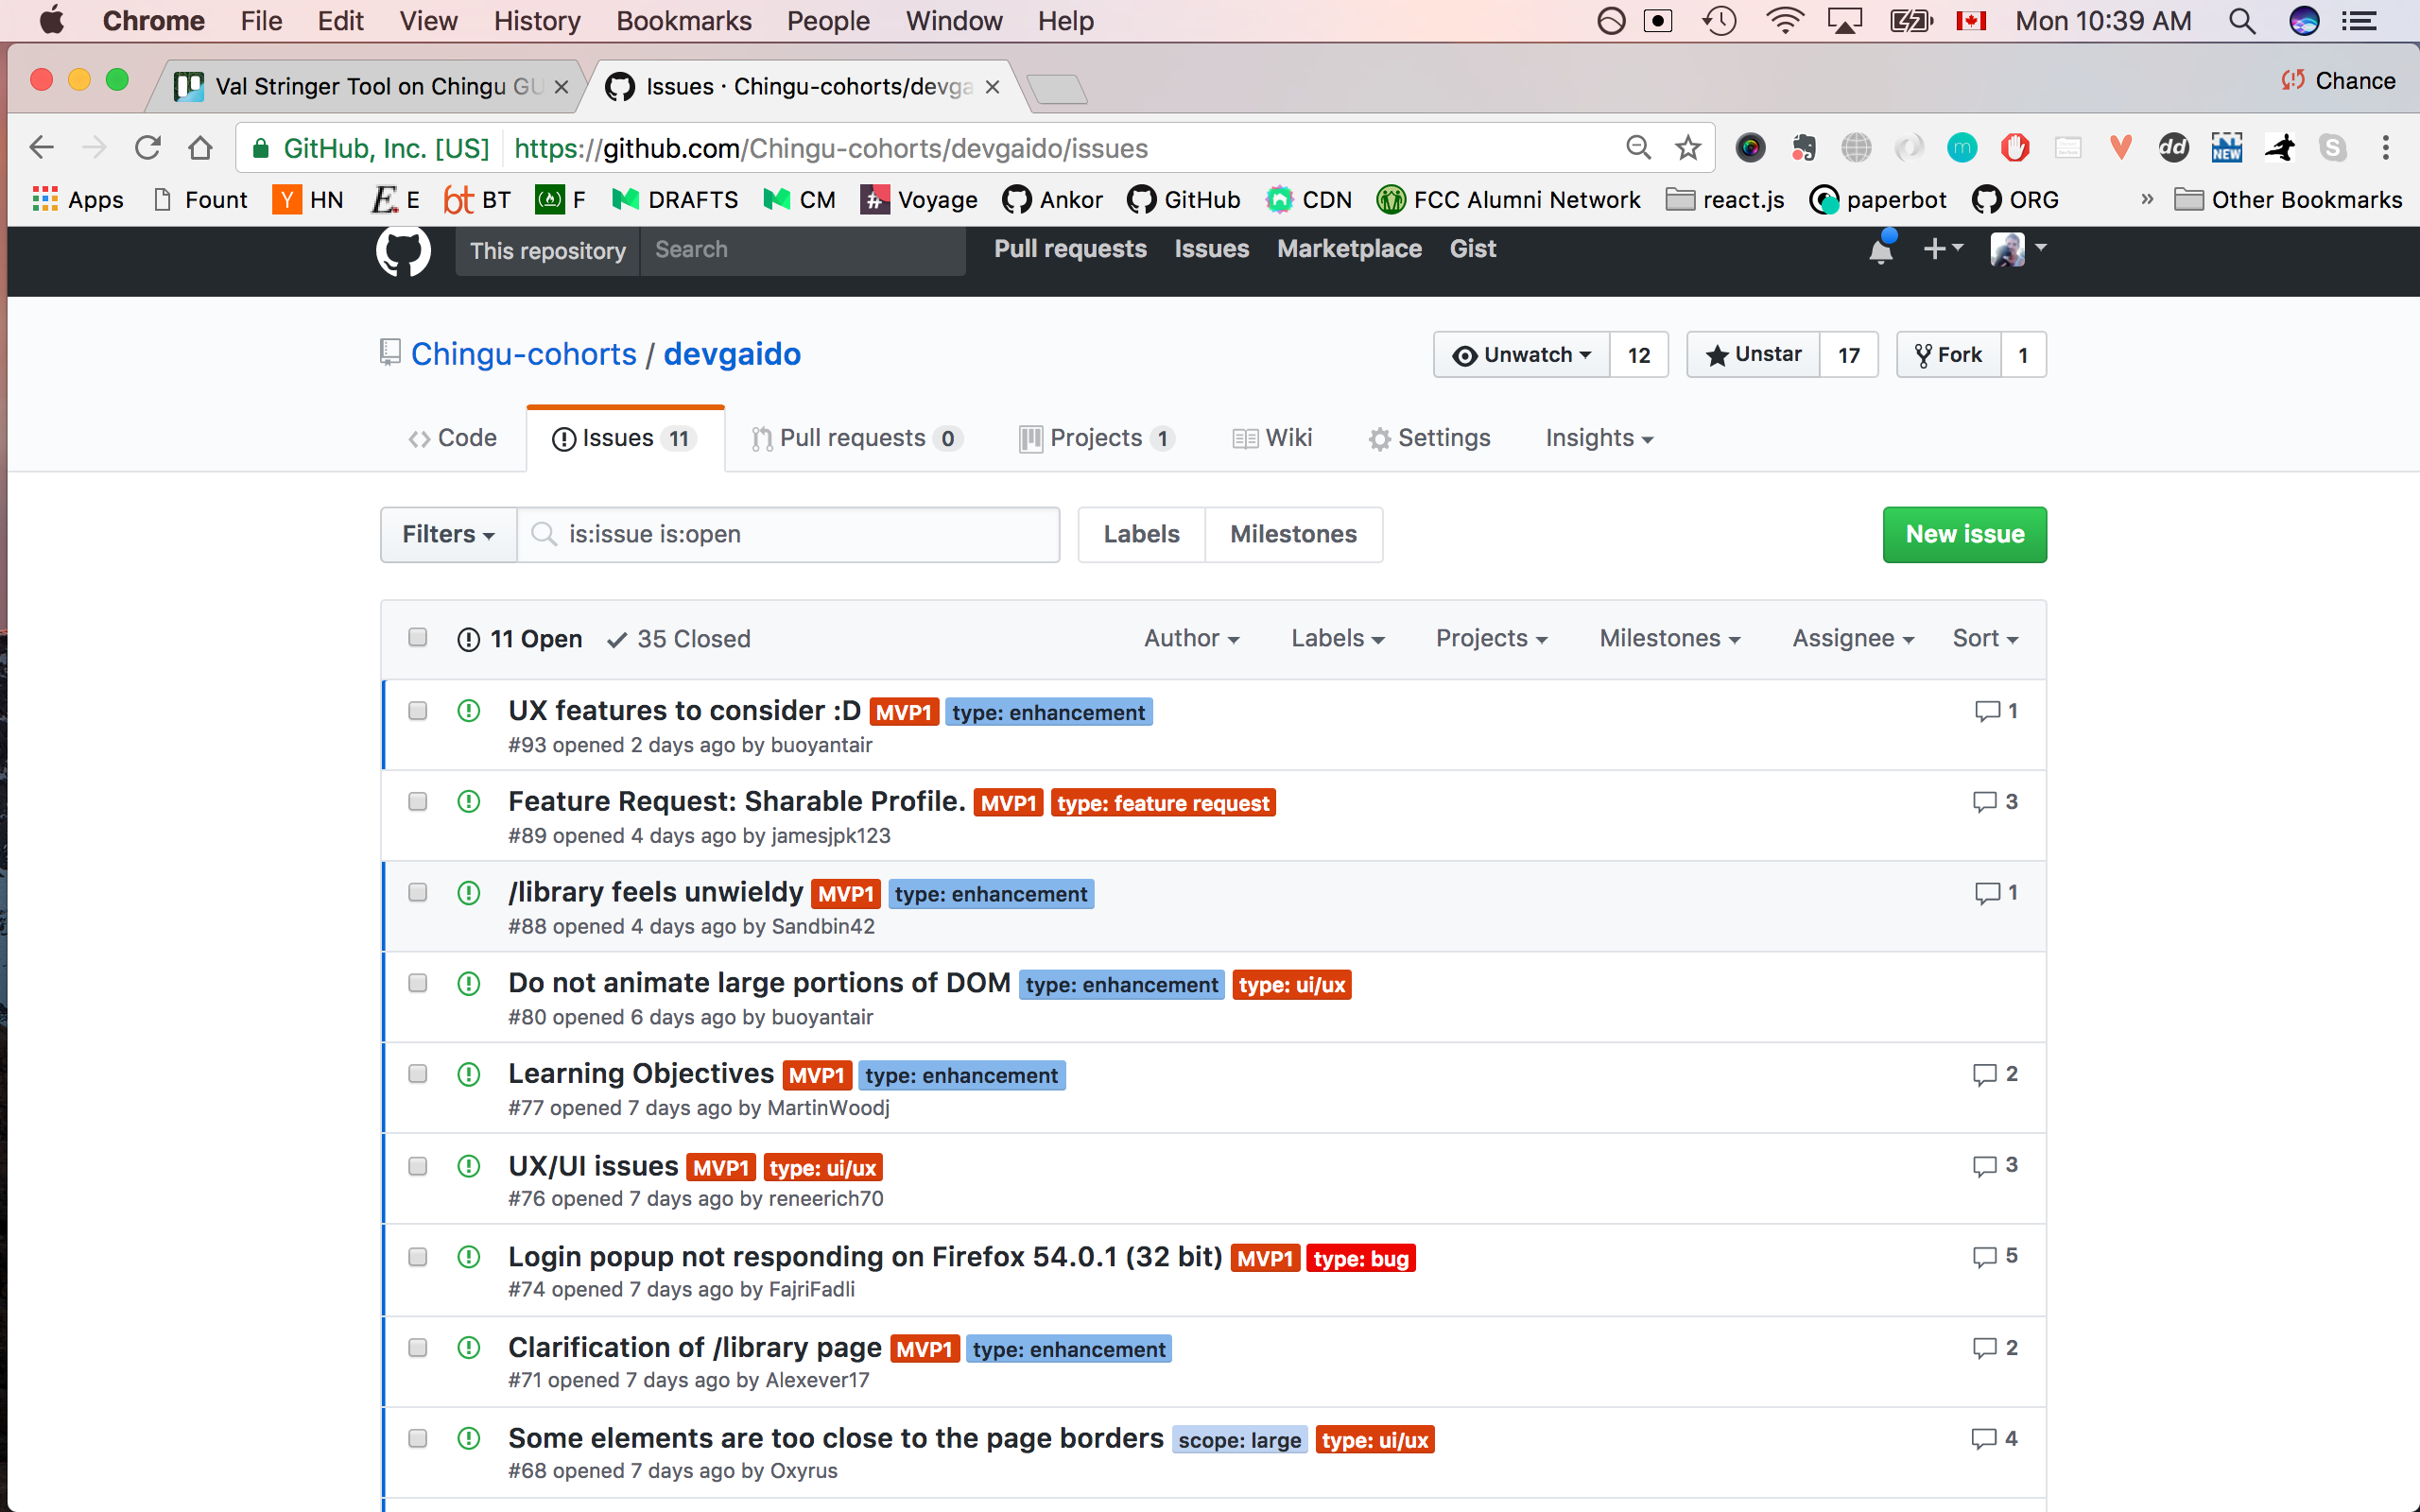
Task: Select checkbox for Learning Objectives issue
Action: point(418,1074)
